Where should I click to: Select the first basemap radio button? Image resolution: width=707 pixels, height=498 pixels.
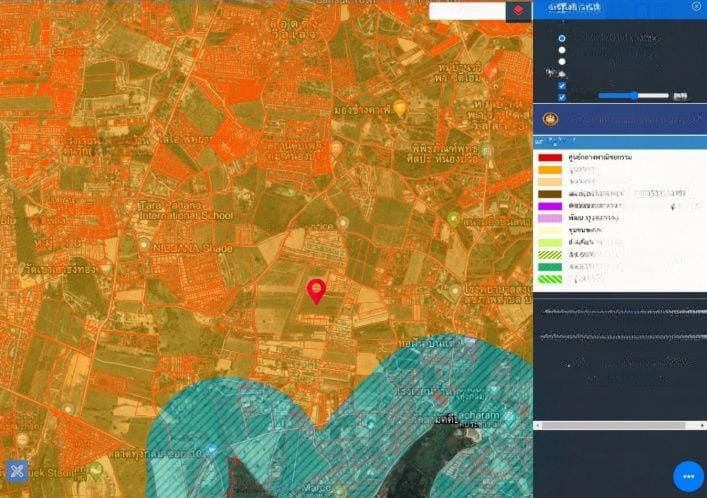tap(562, 38)
